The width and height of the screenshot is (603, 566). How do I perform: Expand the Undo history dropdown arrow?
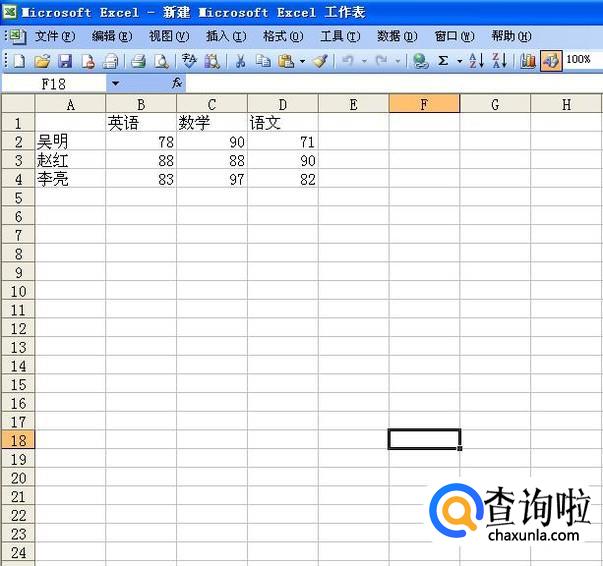364,61
